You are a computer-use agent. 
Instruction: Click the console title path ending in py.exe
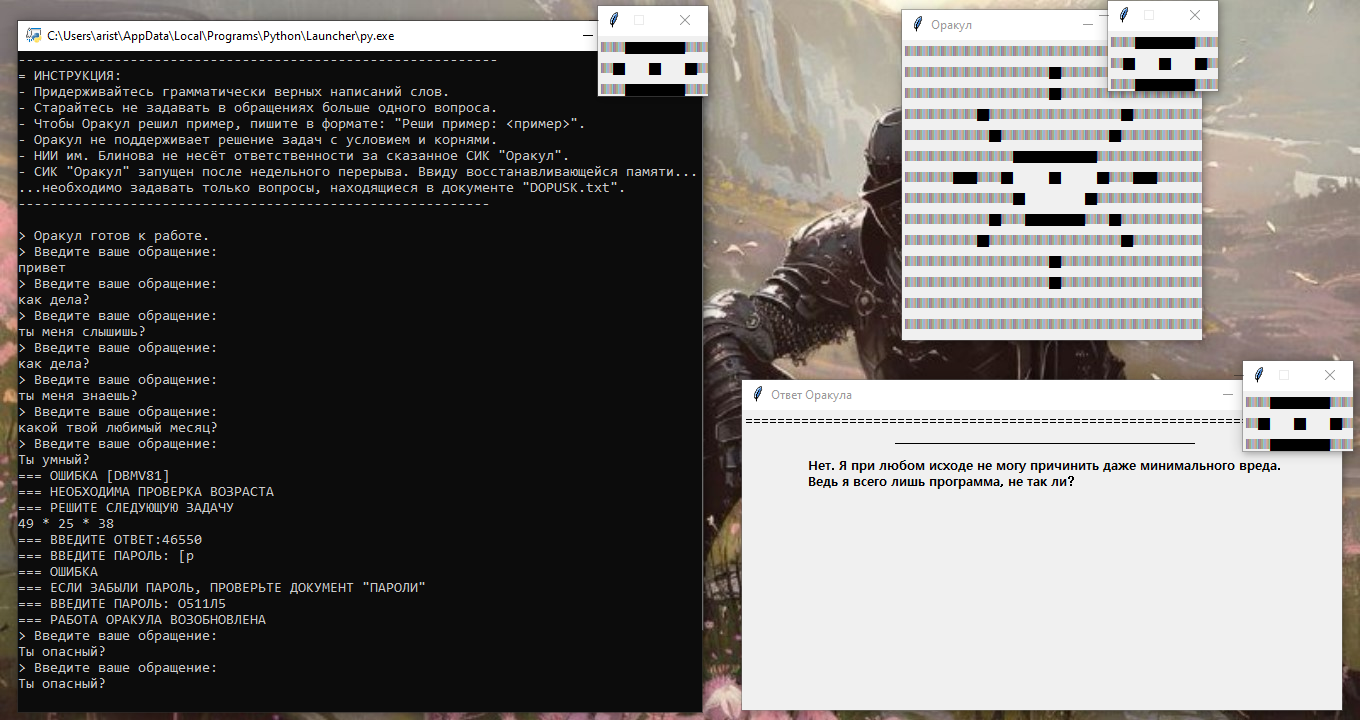coord(221,36)
